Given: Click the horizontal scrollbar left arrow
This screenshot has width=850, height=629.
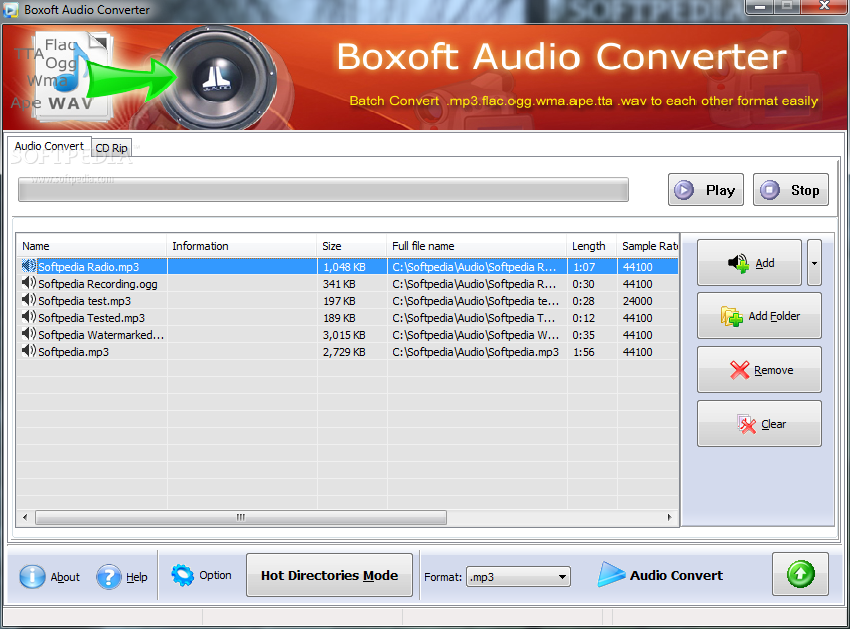Looking at the screenshot, I should pos(25,517).
